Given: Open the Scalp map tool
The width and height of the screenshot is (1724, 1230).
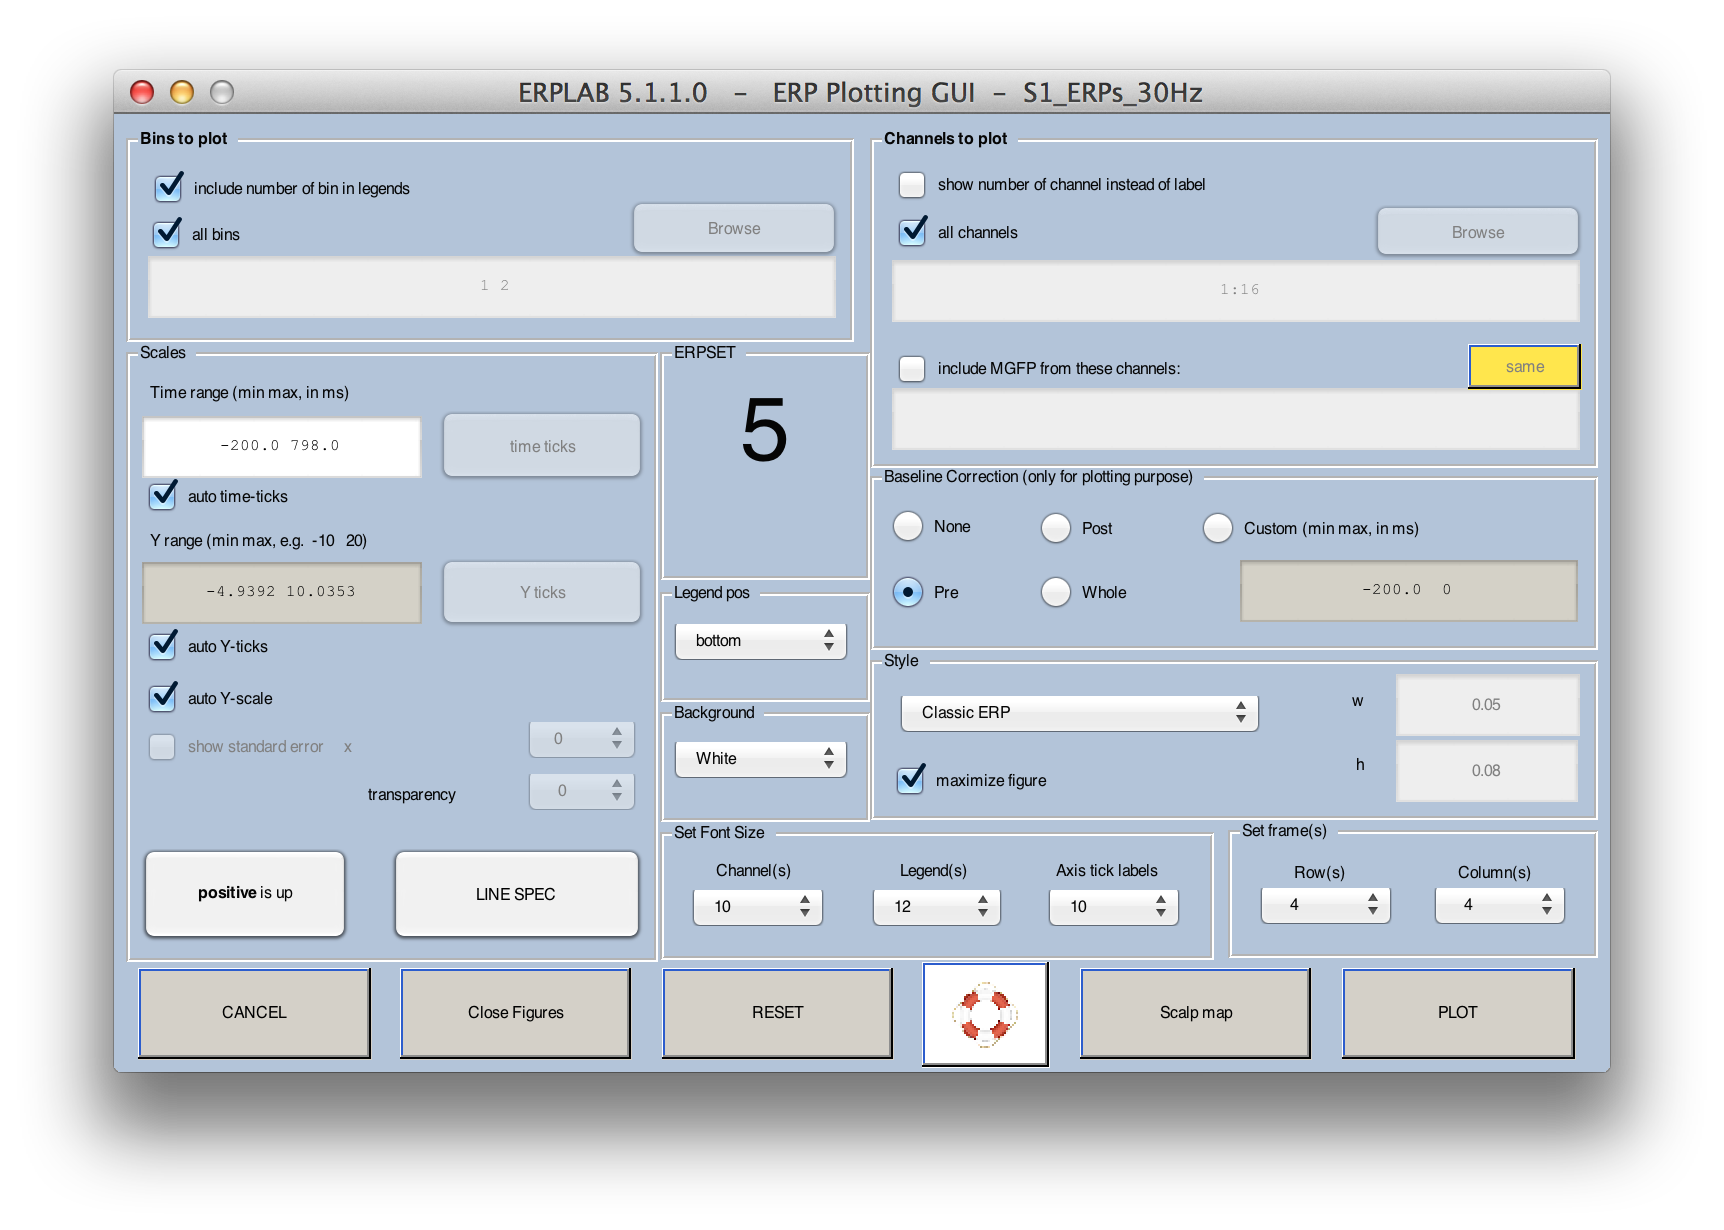Looking at the screenshot, I should click(x=1196, y=1013).
